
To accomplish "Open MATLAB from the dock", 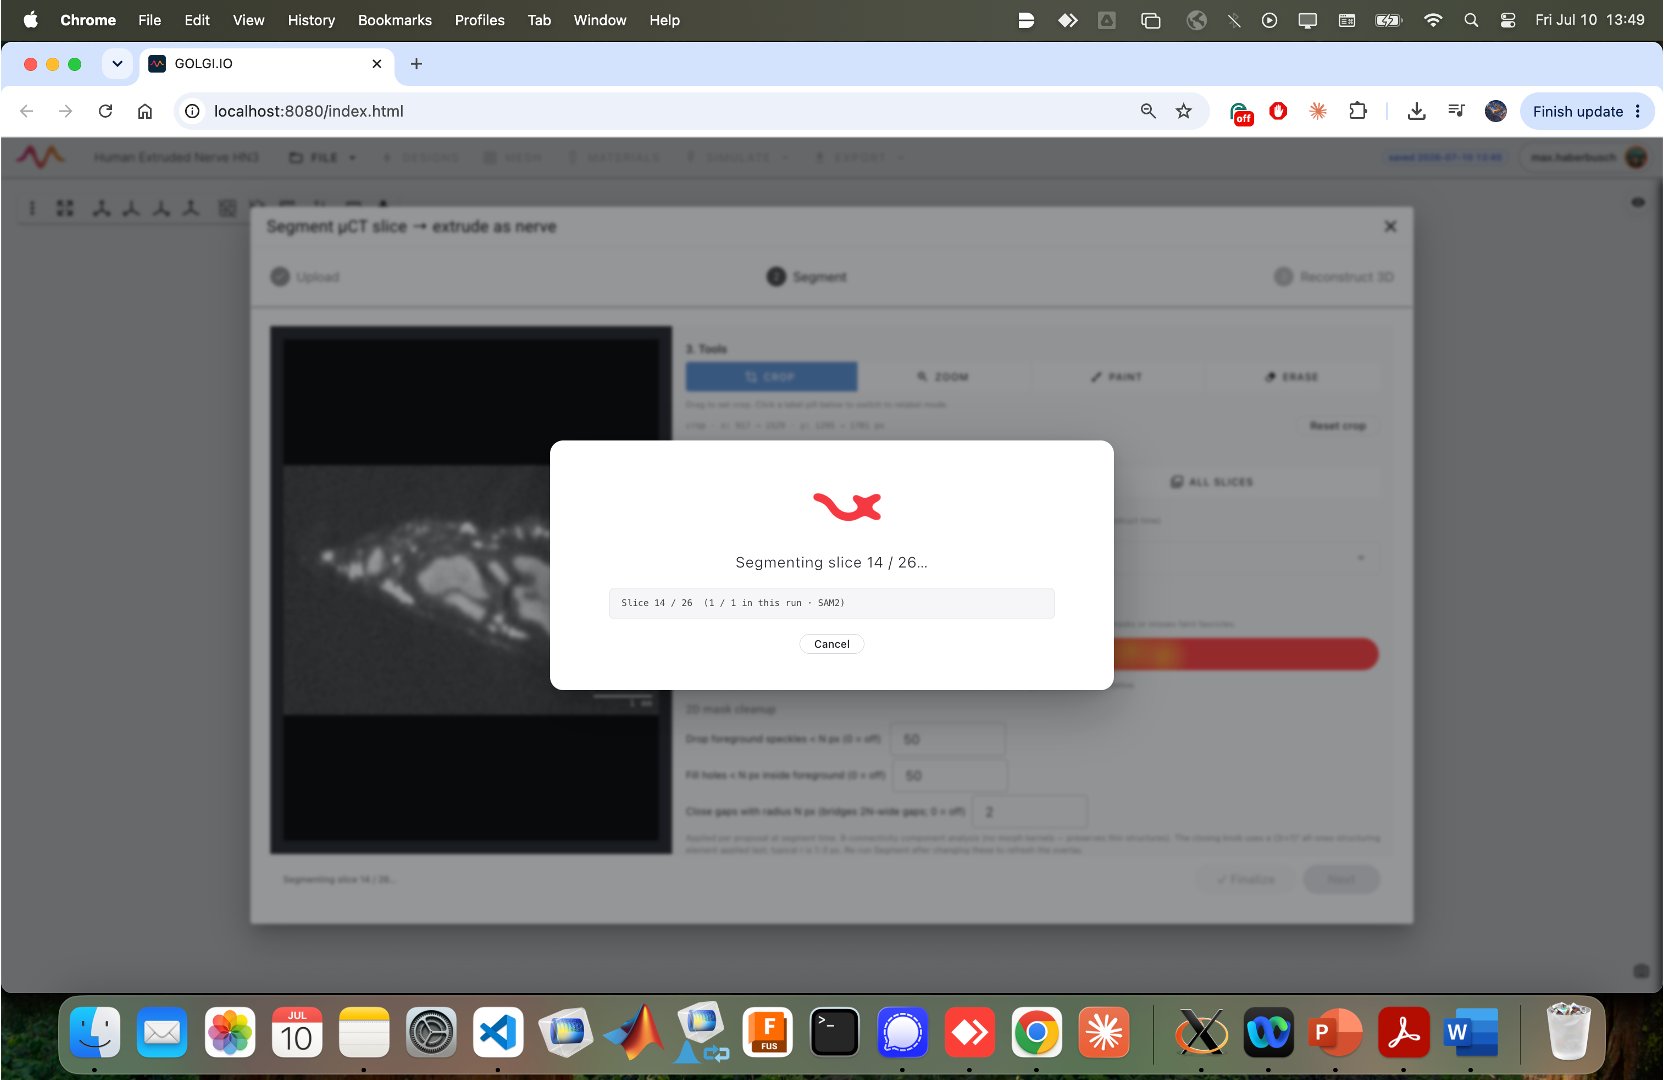I will (633, 1033).
